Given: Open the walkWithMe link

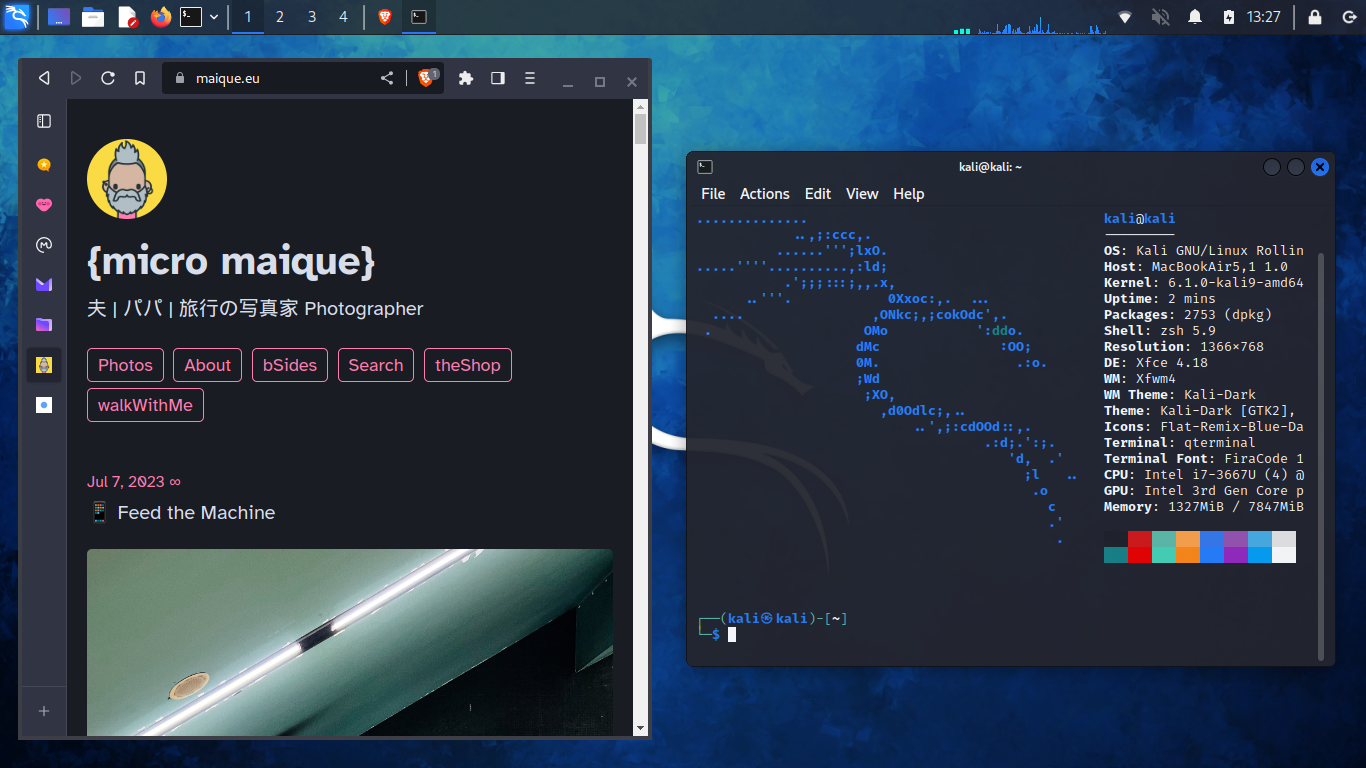Looking at the screenshot, I should click(x=145, y=405).
